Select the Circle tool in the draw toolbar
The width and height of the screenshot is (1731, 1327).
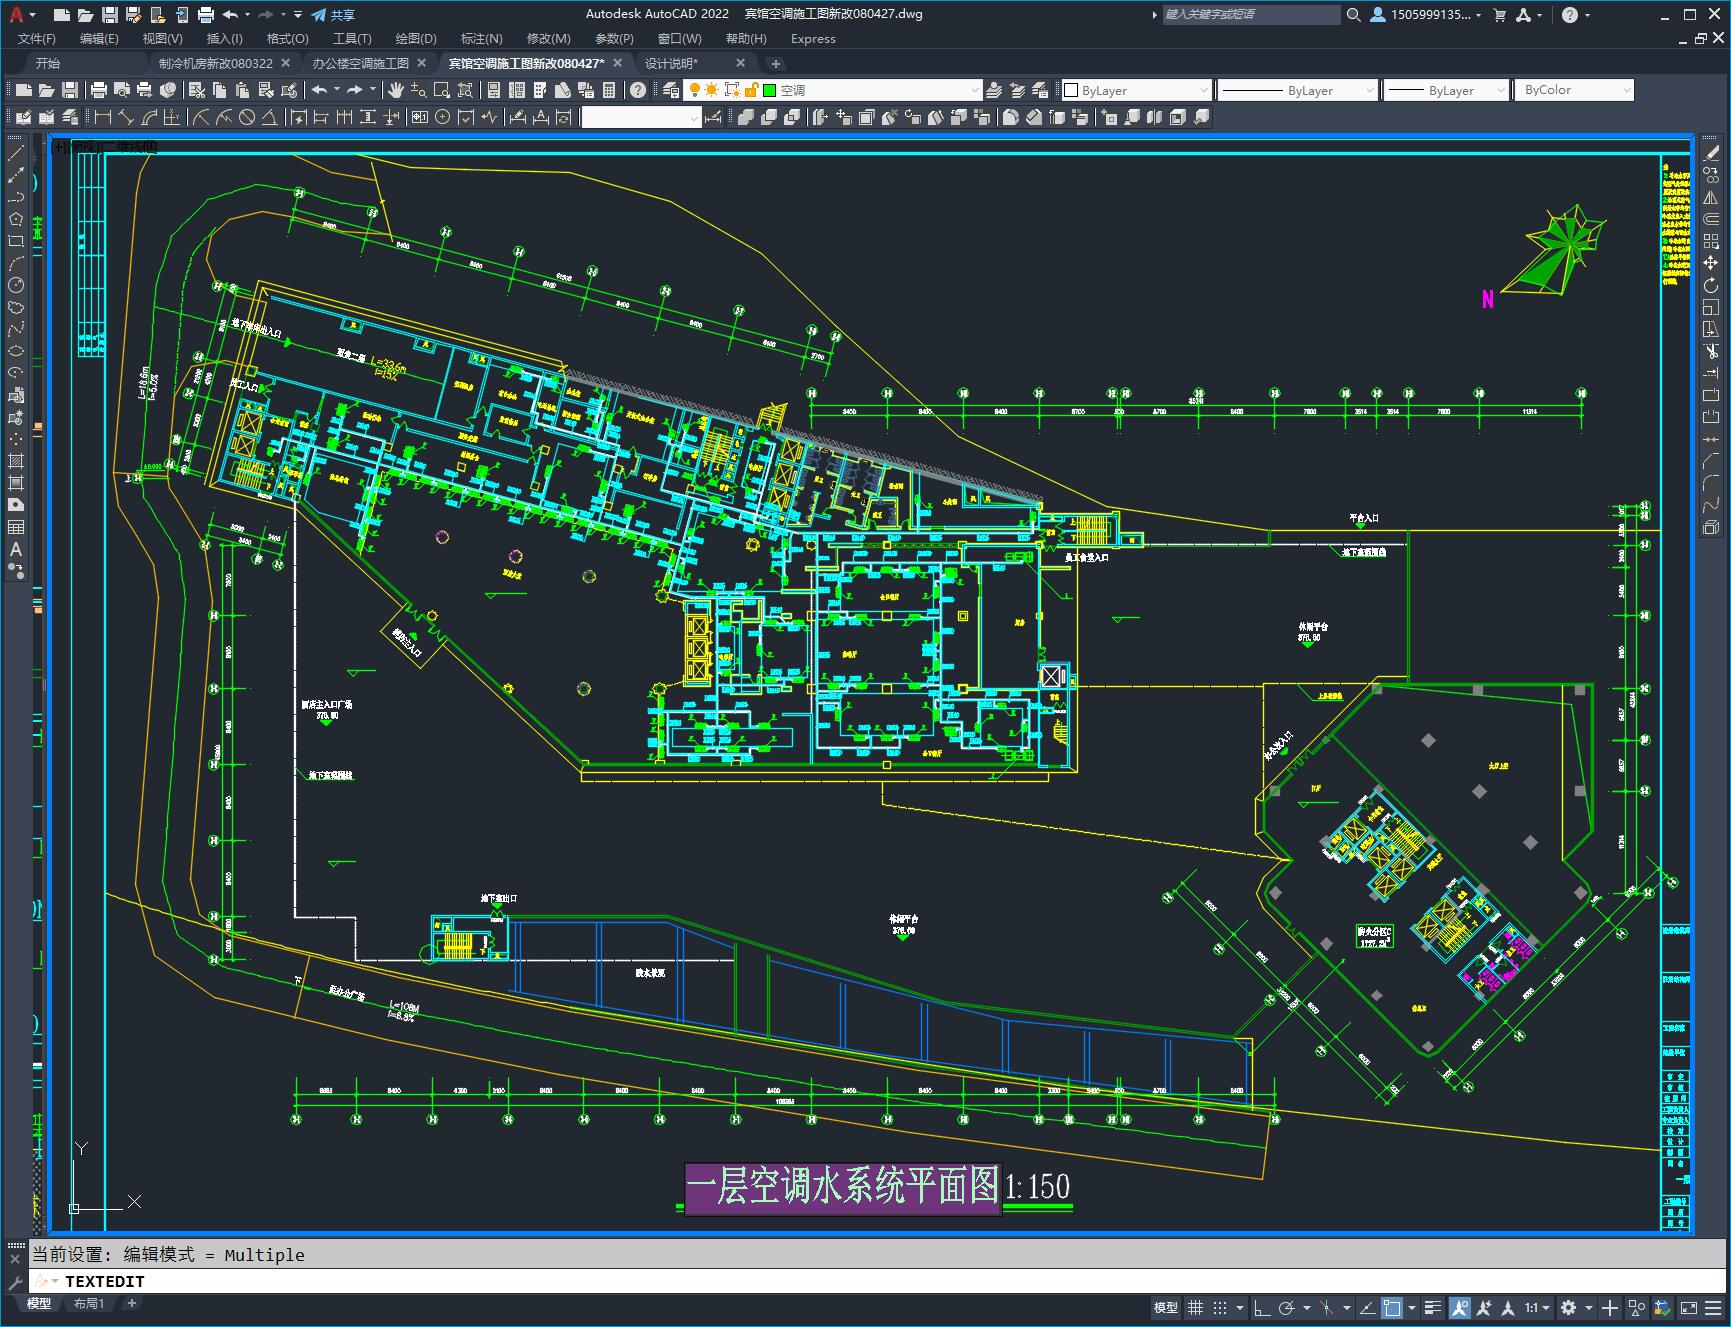click(x=16, y=285)
